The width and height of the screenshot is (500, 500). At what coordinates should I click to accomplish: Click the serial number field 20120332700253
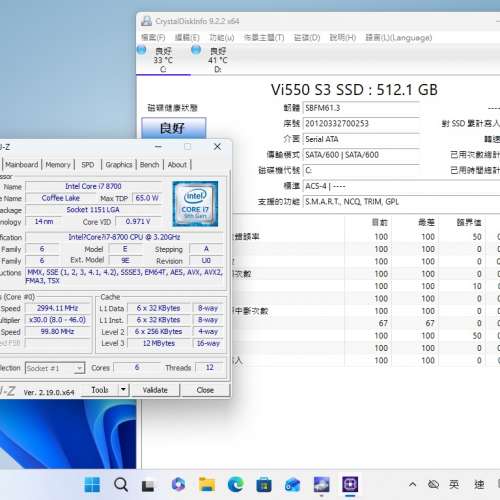coord(361,124)
